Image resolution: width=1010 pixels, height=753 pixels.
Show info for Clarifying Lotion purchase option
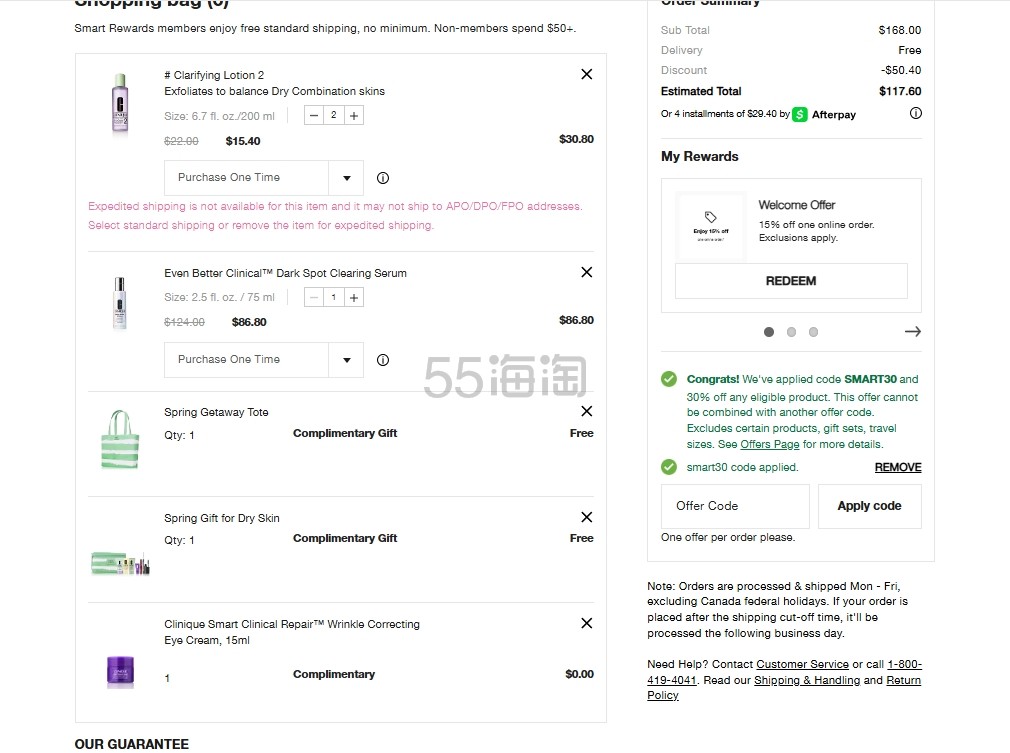(x=383, y=178)
